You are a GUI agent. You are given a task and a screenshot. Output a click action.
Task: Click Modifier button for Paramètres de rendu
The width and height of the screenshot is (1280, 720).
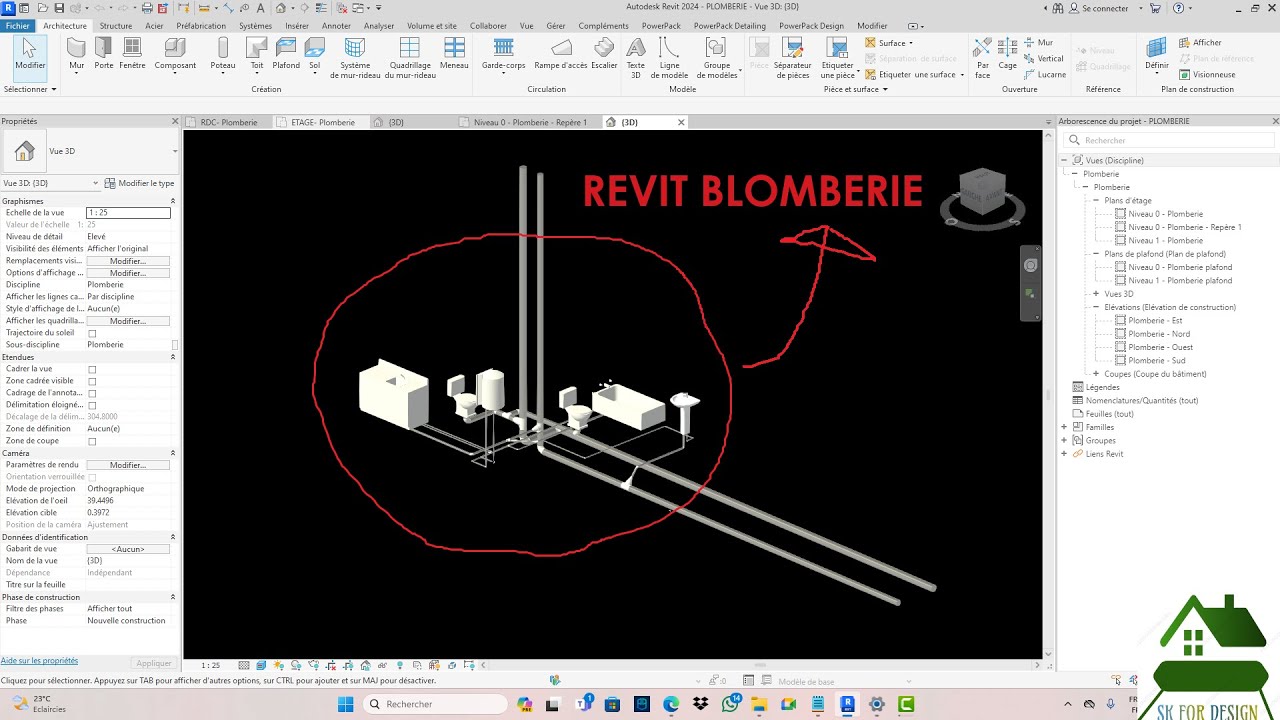click(x=128, y=465)
